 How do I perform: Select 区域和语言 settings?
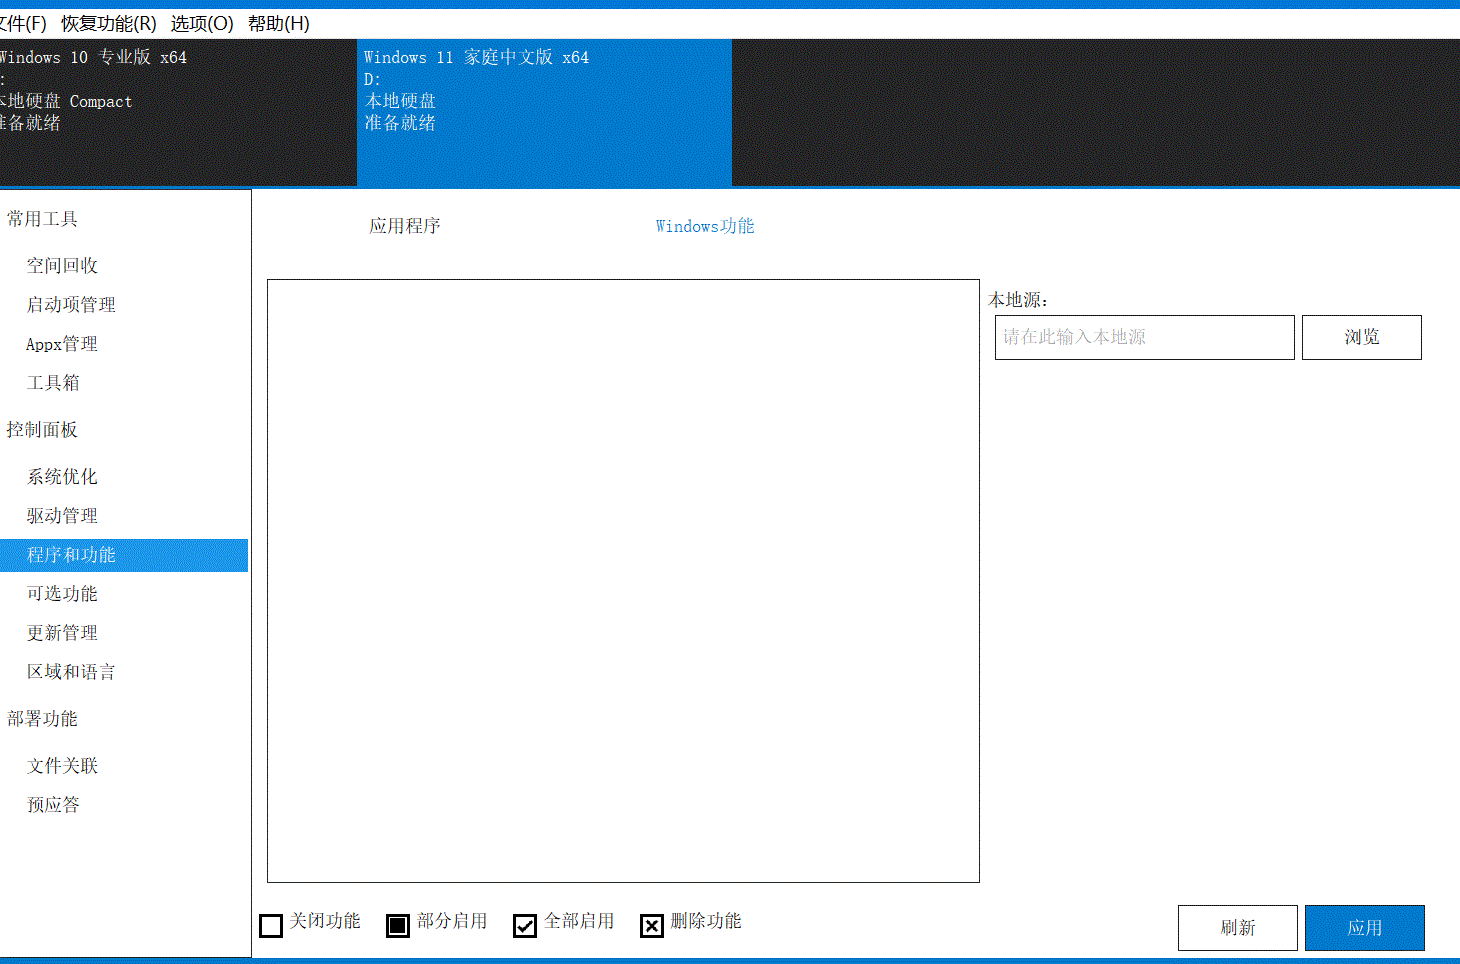70,671
